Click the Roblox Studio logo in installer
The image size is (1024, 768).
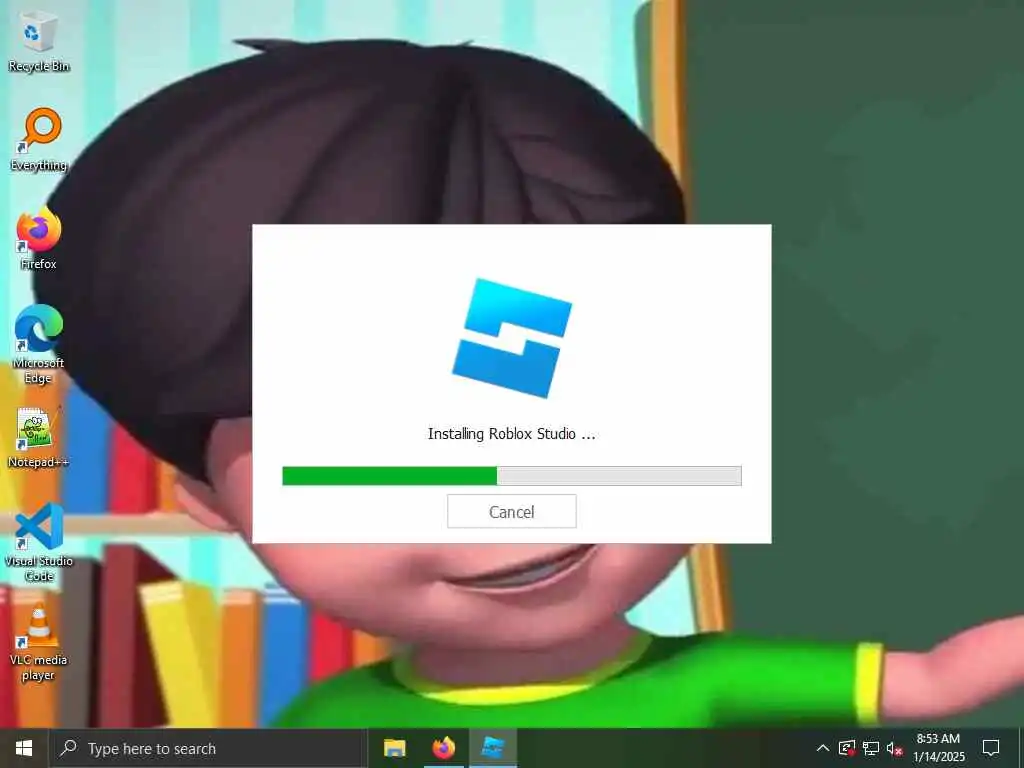tap(512, 338)
